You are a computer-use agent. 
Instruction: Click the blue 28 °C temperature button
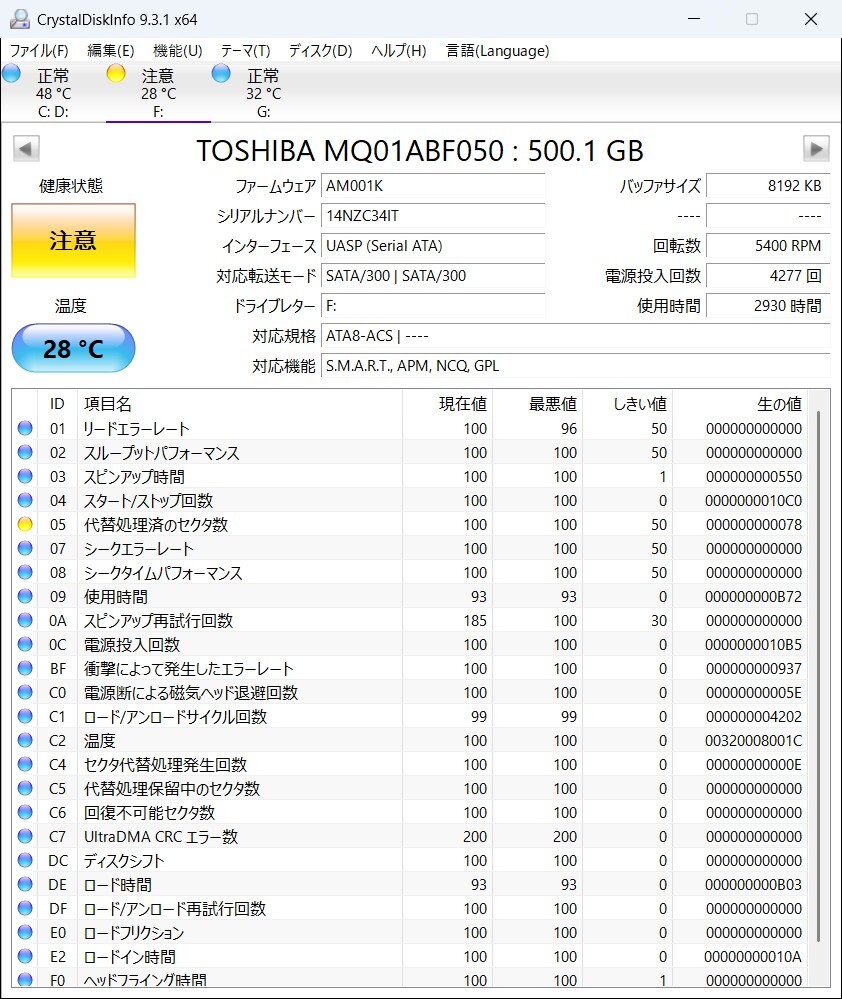coord(73,348)
